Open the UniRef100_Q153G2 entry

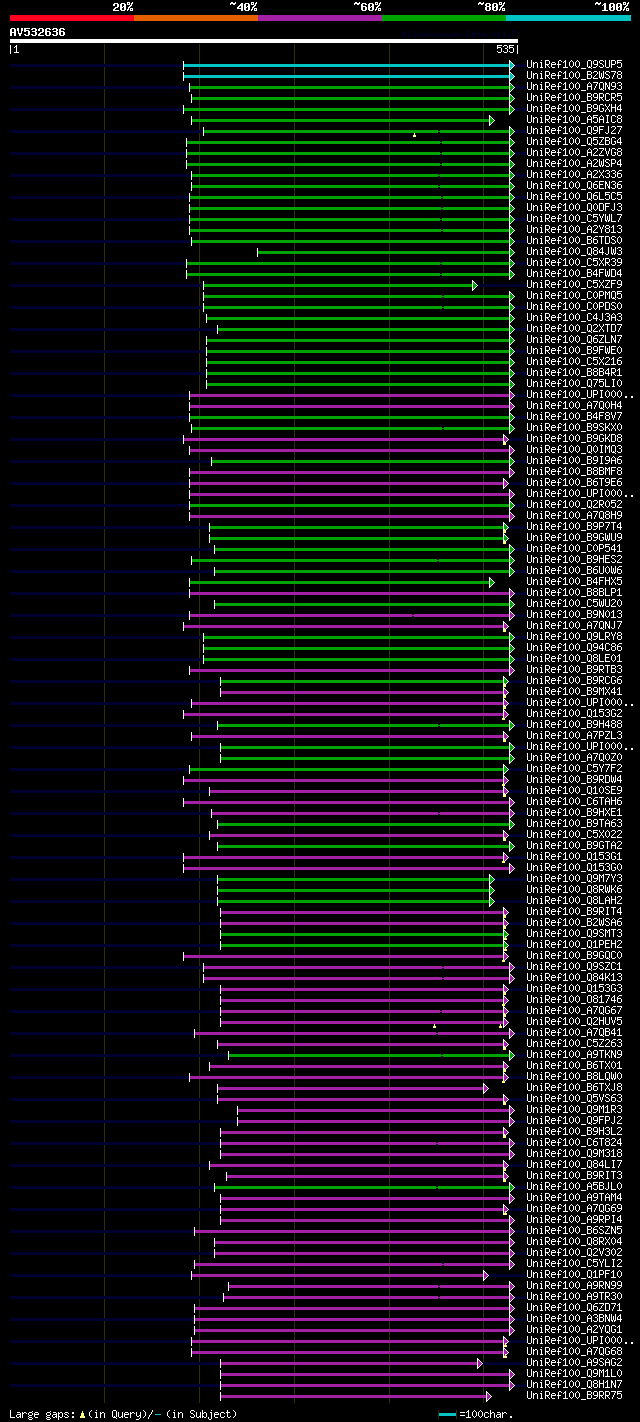[x=574, y=713]
